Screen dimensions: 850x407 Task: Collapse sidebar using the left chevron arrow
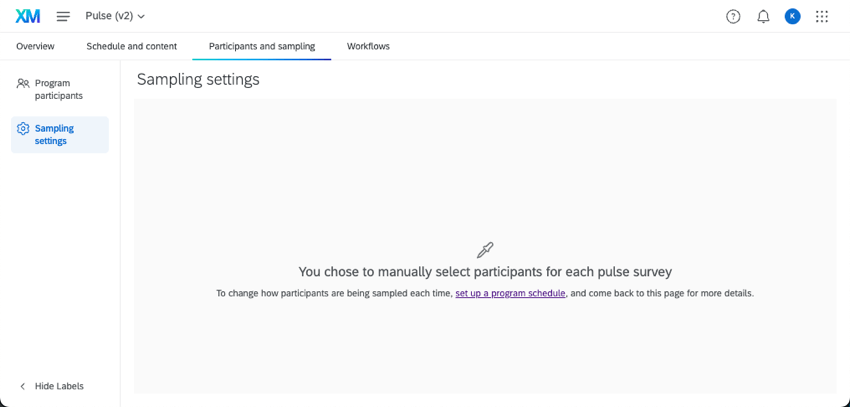(x=23, y=386)
